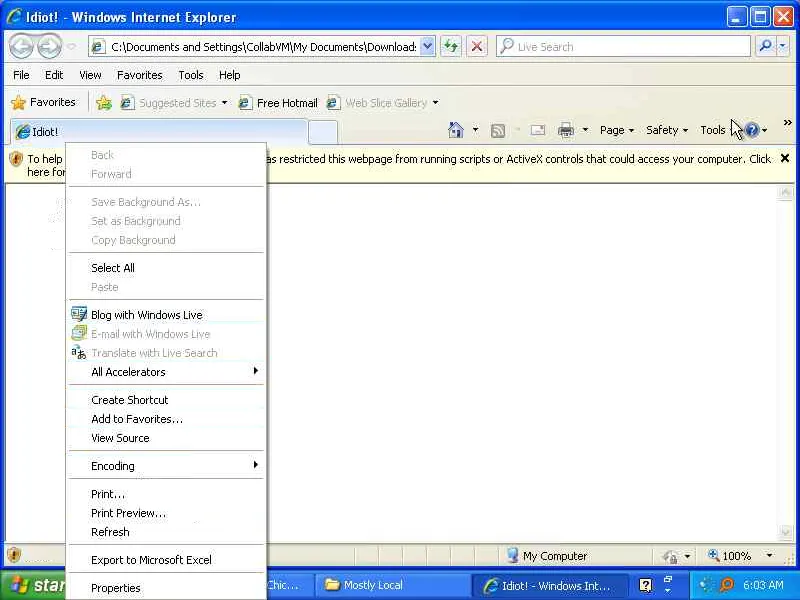Screen dimensions: 800x600
Task: Open the Help menu
Action: pos(229,75)
